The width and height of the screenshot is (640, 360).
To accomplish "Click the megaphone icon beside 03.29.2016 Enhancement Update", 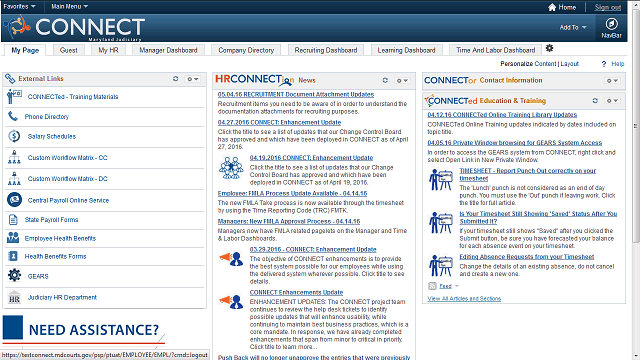I will tap(231, 259).
